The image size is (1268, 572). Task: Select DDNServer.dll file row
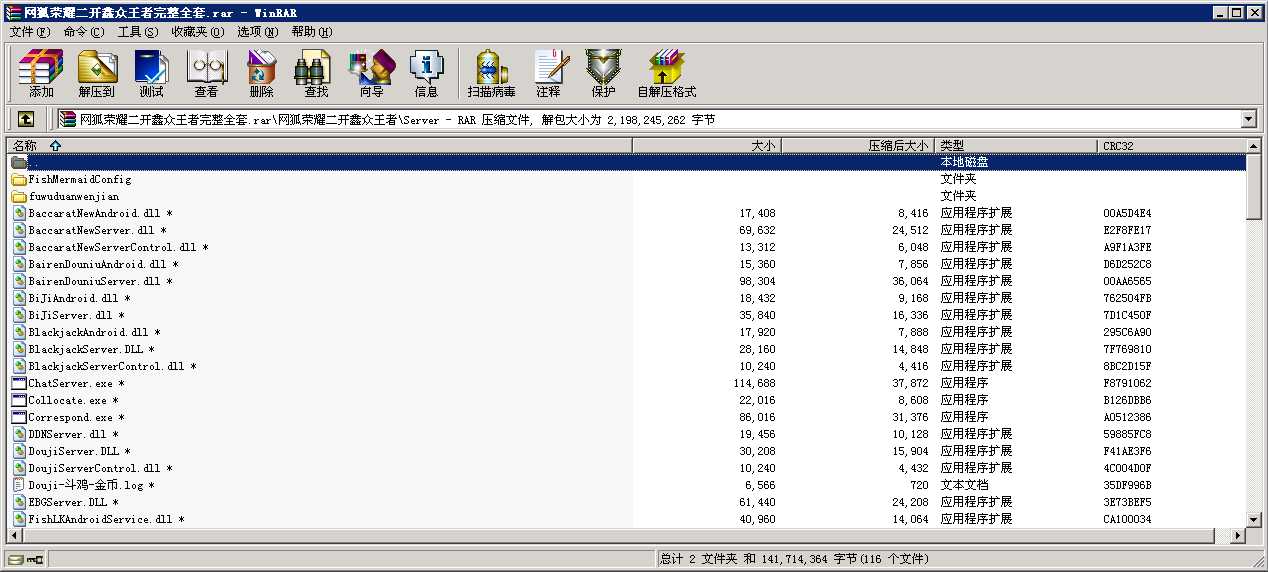[627, 434]
